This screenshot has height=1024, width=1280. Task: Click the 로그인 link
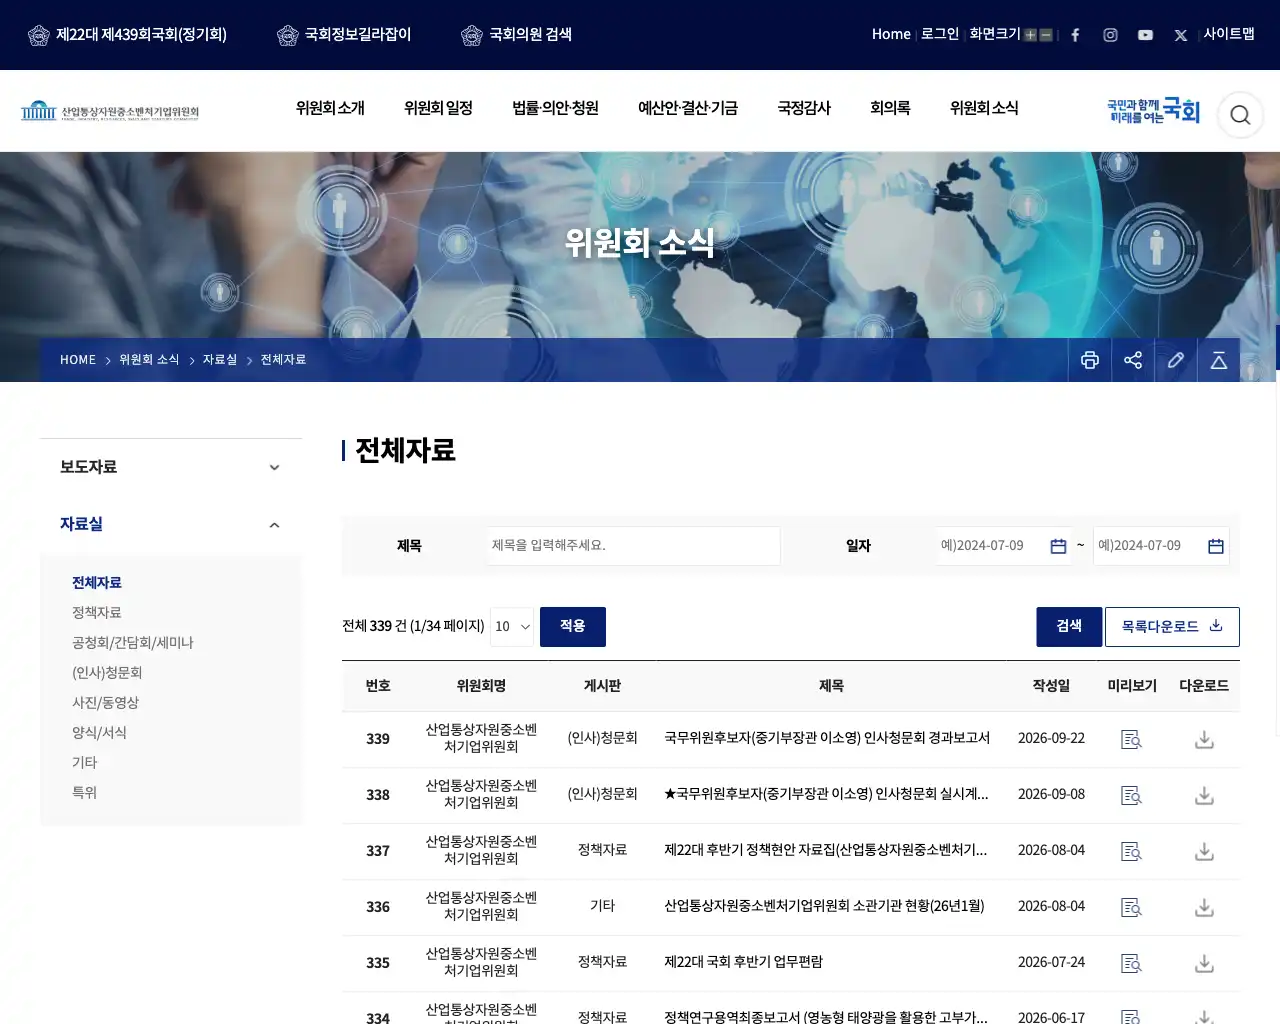940,34
